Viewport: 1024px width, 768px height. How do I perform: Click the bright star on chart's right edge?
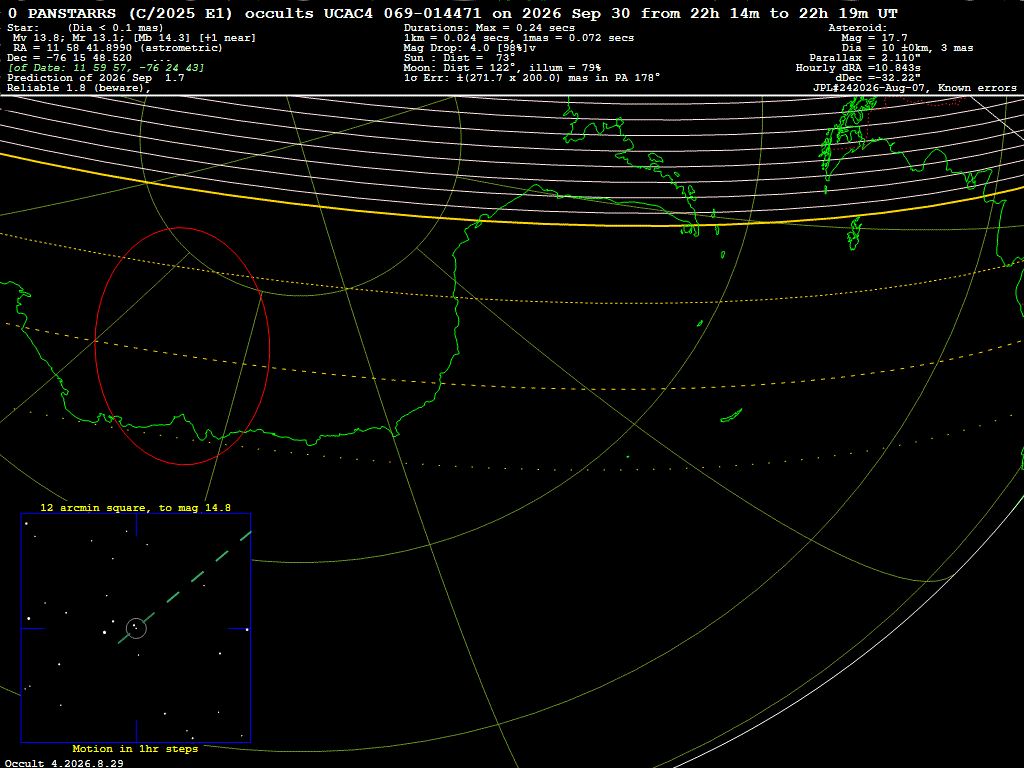click(247, 629)
